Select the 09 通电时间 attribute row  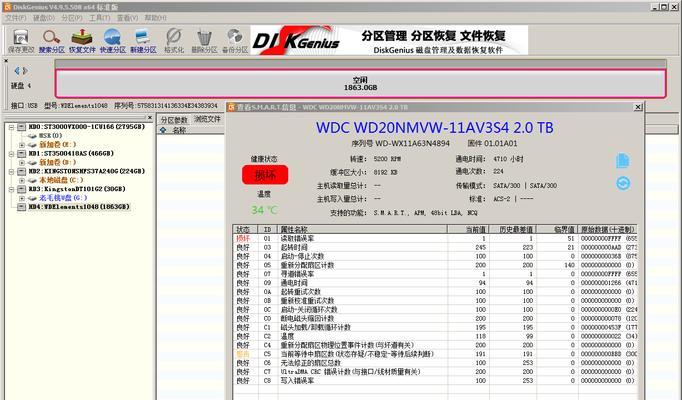pos(435,283)
